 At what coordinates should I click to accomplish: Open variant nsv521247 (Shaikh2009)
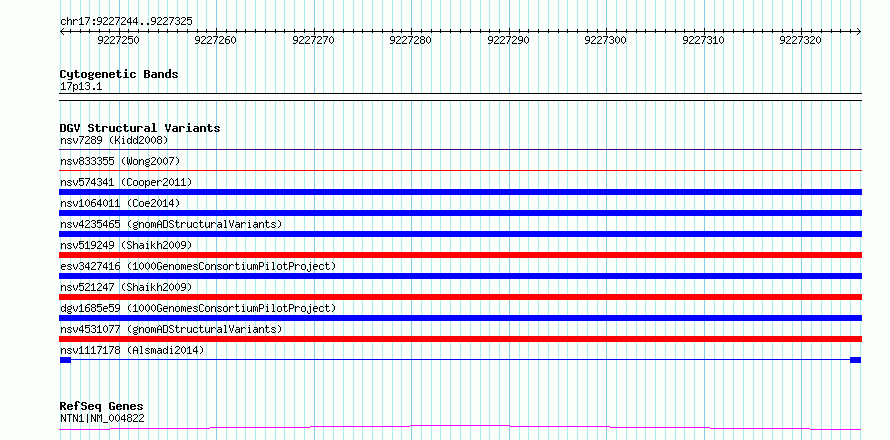coord(126,287)
